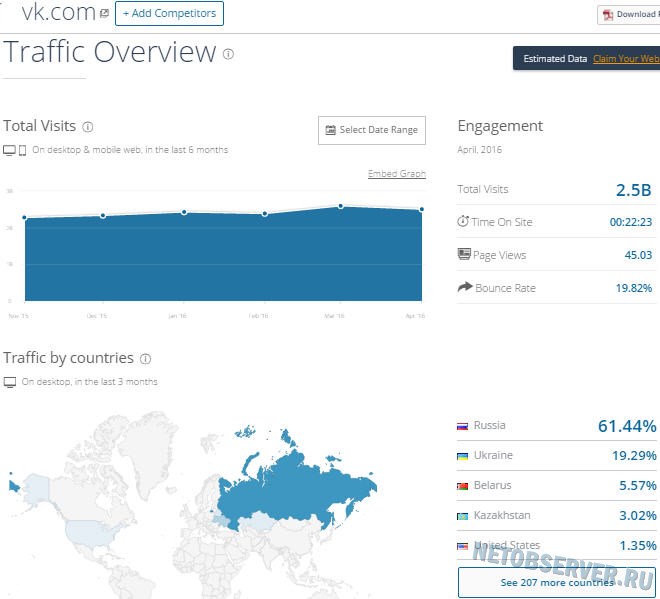Click desktop icon under Traffic by countries
This screenshot has height=599, width=660.
coord(10,382)
